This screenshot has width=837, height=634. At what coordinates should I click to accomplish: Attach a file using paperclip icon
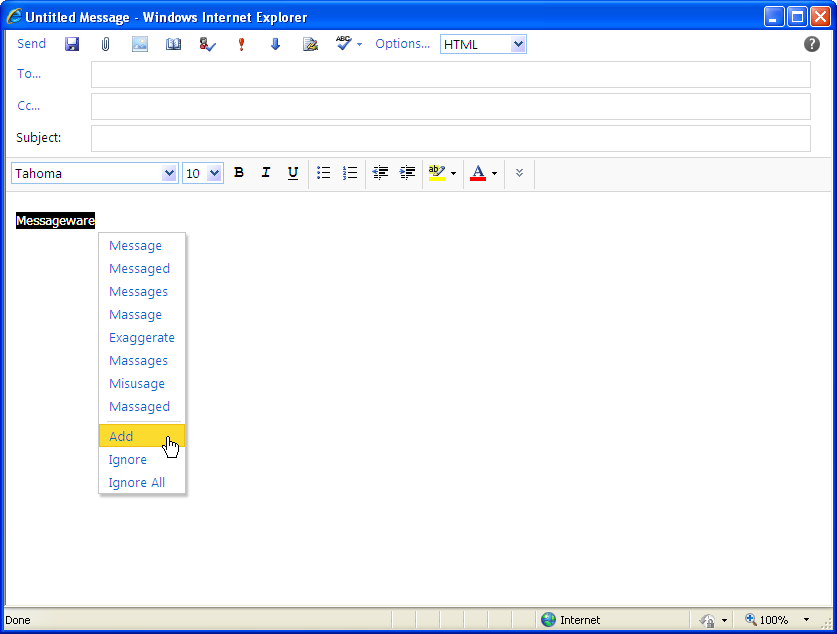click(106, 44)
